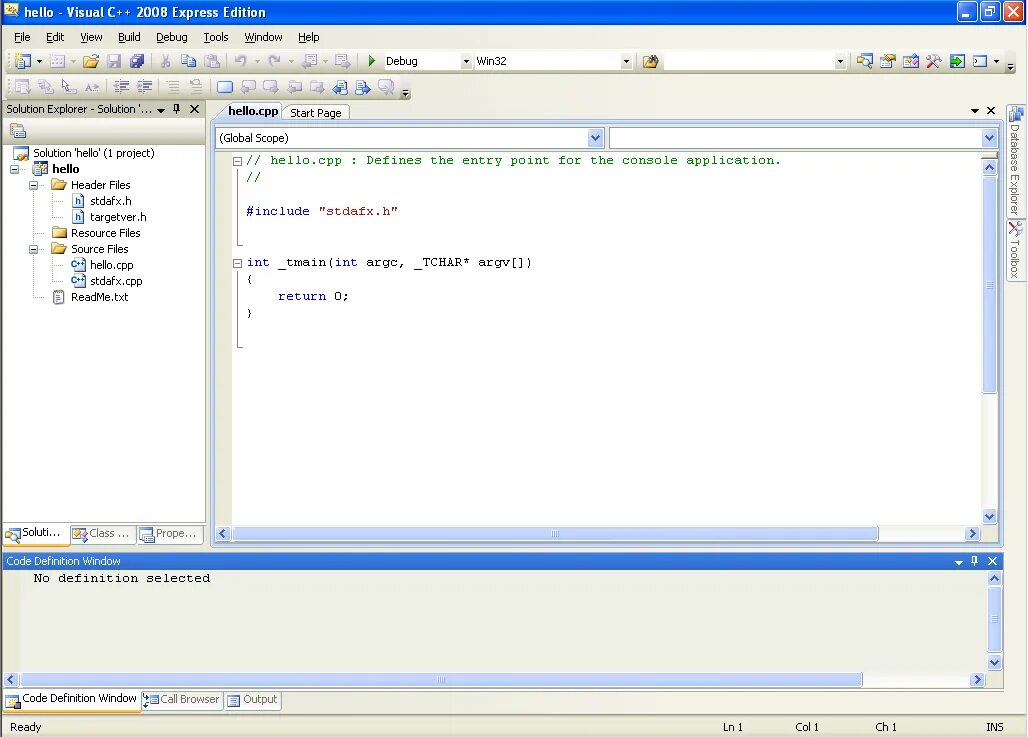Select targetver.h in Solution Explorer
Image resolution: width=1028 pixels, height=737 pixels.
[x=118, y=217]
